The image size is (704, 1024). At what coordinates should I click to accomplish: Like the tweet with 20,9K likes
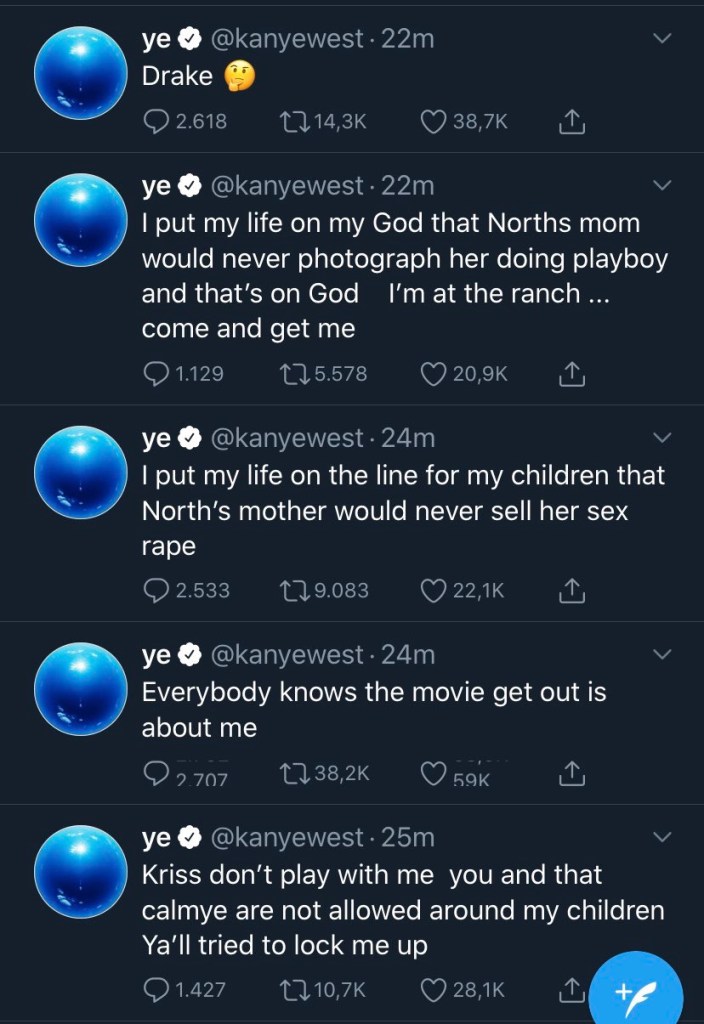tap(433, 374)
